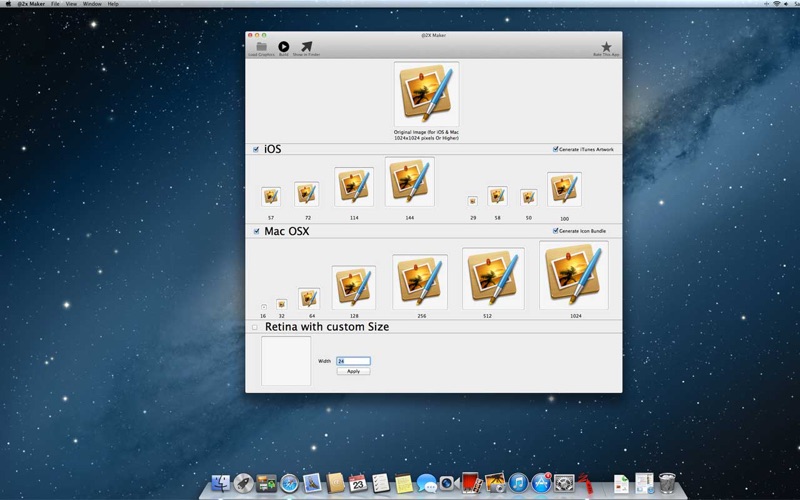The width and height of the screenshot is (800, 500).
Task: Open Mission Control in the Dock
Action: coord(266,483)
